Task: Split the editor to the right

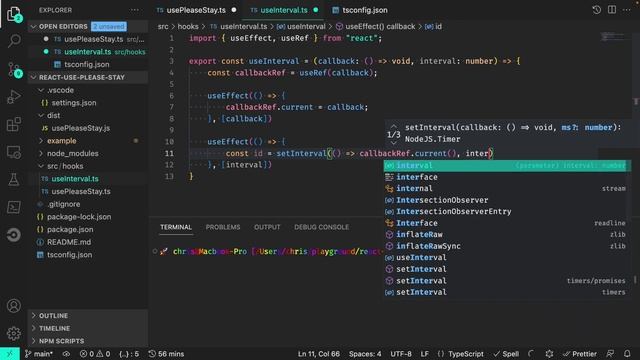Action: (611, 10)
